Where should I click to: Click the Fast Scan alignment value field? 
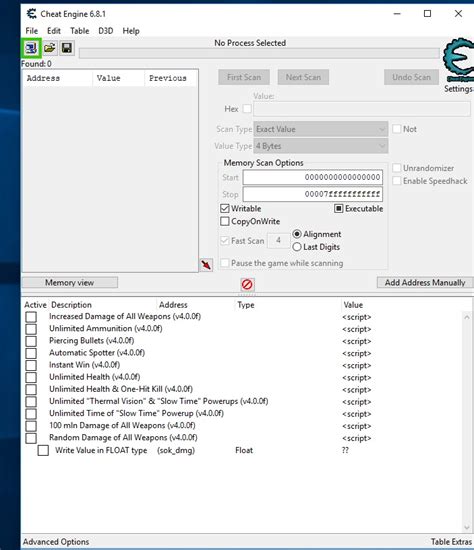(278, 241)
